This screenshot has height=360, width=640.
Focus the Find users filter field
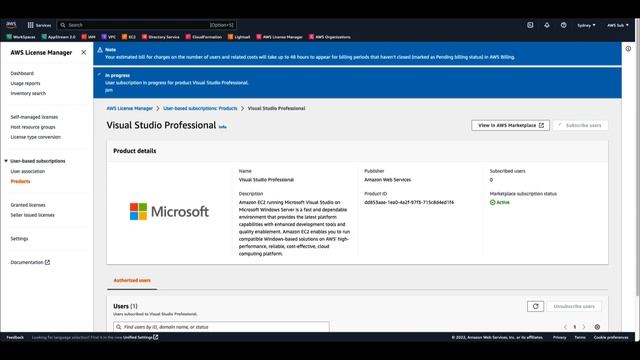pos(221,327)
